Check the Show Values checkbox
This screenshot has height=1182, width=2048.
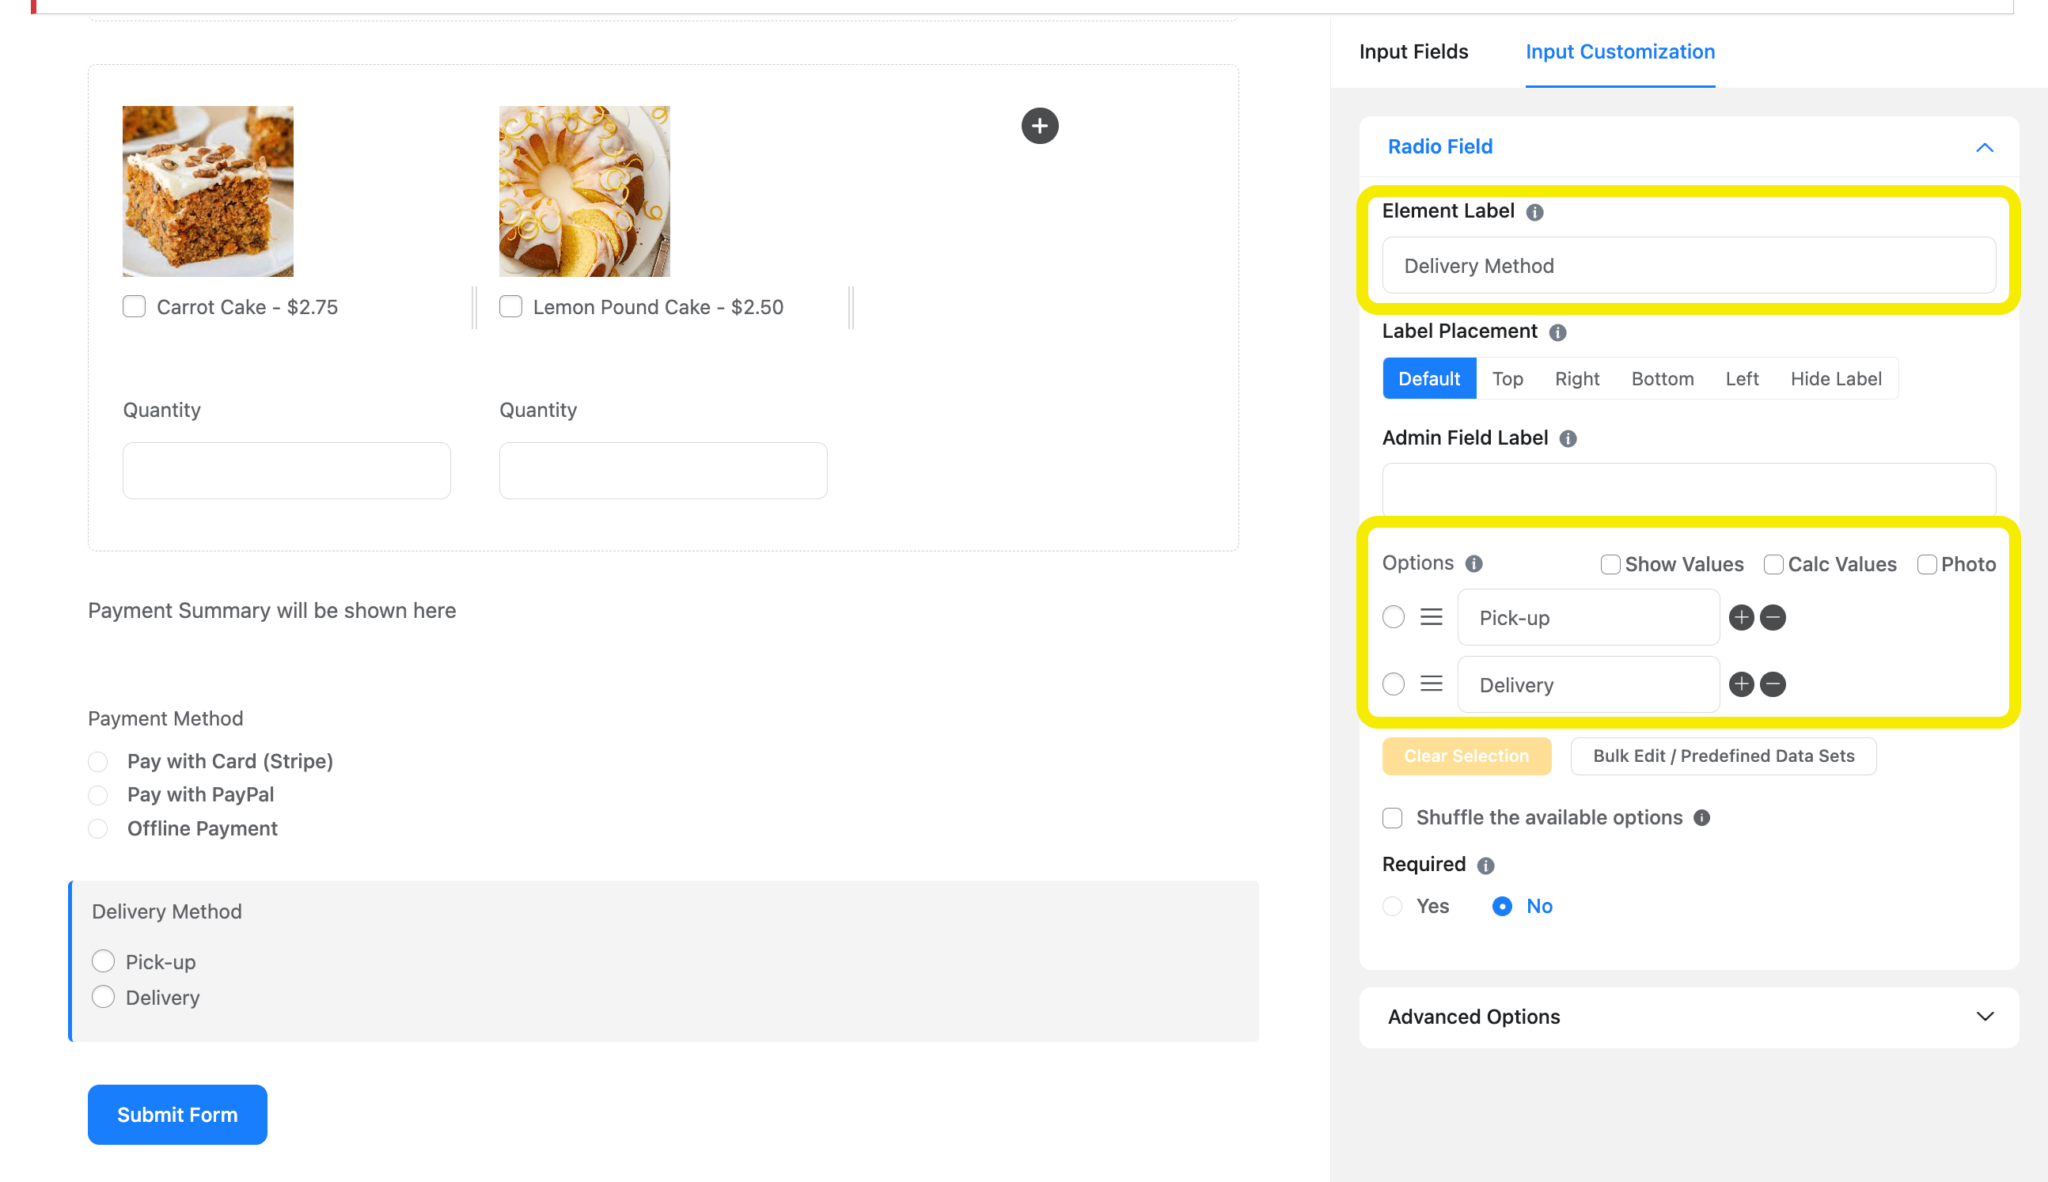(1610, 564)
